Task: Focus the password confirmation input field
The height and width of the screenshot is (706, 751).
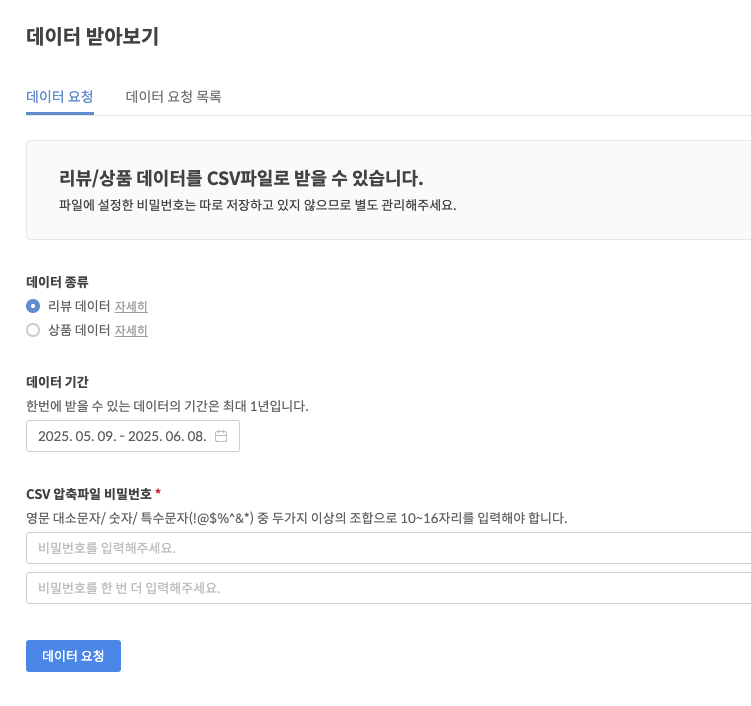Action: [x=388, y=588]
